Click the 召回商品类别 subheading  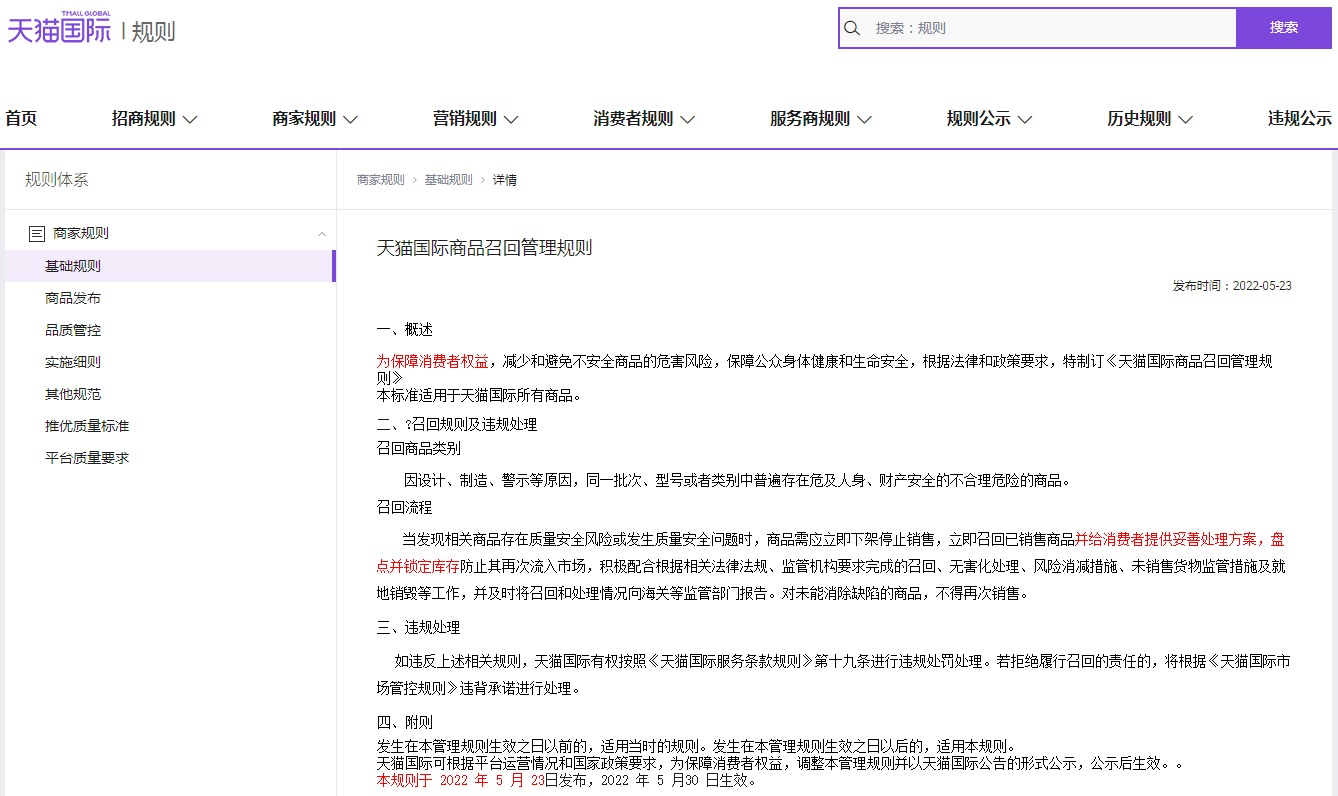(x=419, y=449)
